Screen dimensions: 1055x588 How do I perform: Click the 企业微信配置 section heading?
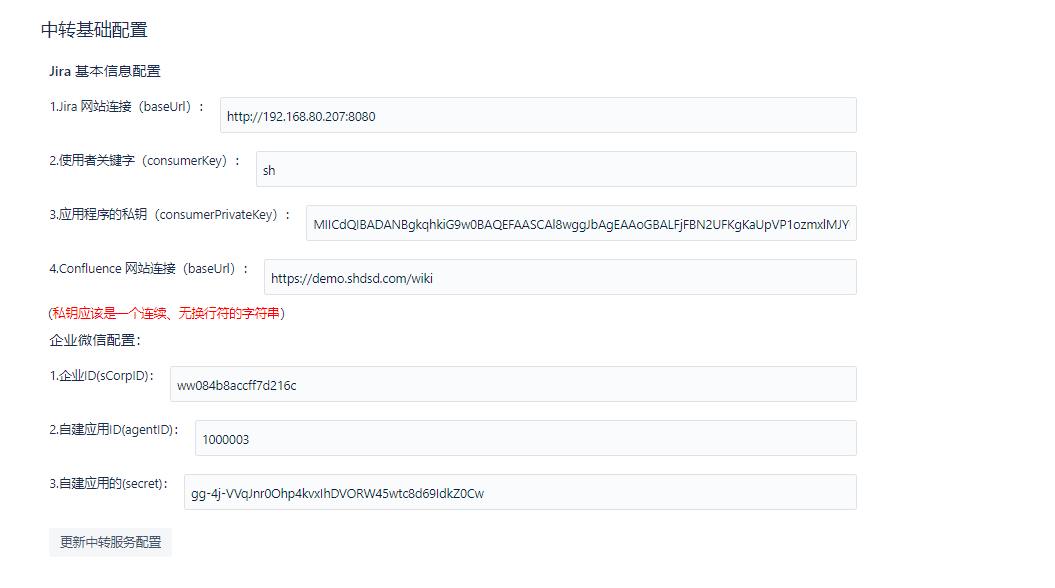tap(95, 339)
